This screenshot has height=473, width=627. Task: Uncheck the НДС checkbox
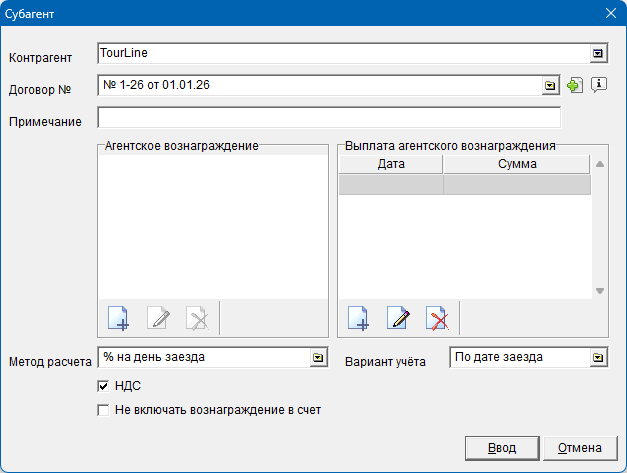(103, 386)
